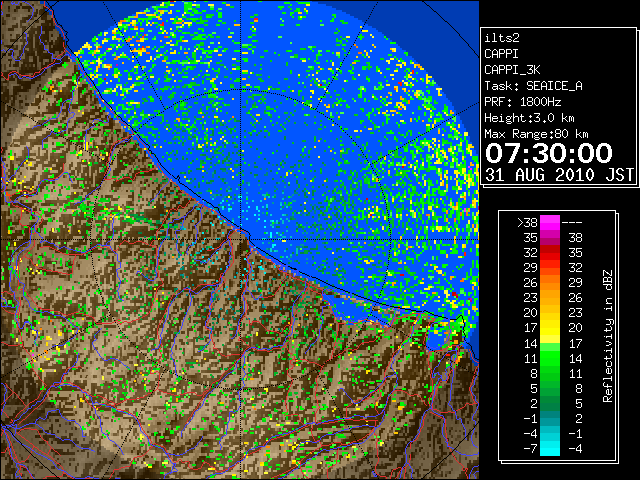Select the 'PRF: 1800Hz' text
This screenshot has width=640, height=480.
[x=522, y=102]
